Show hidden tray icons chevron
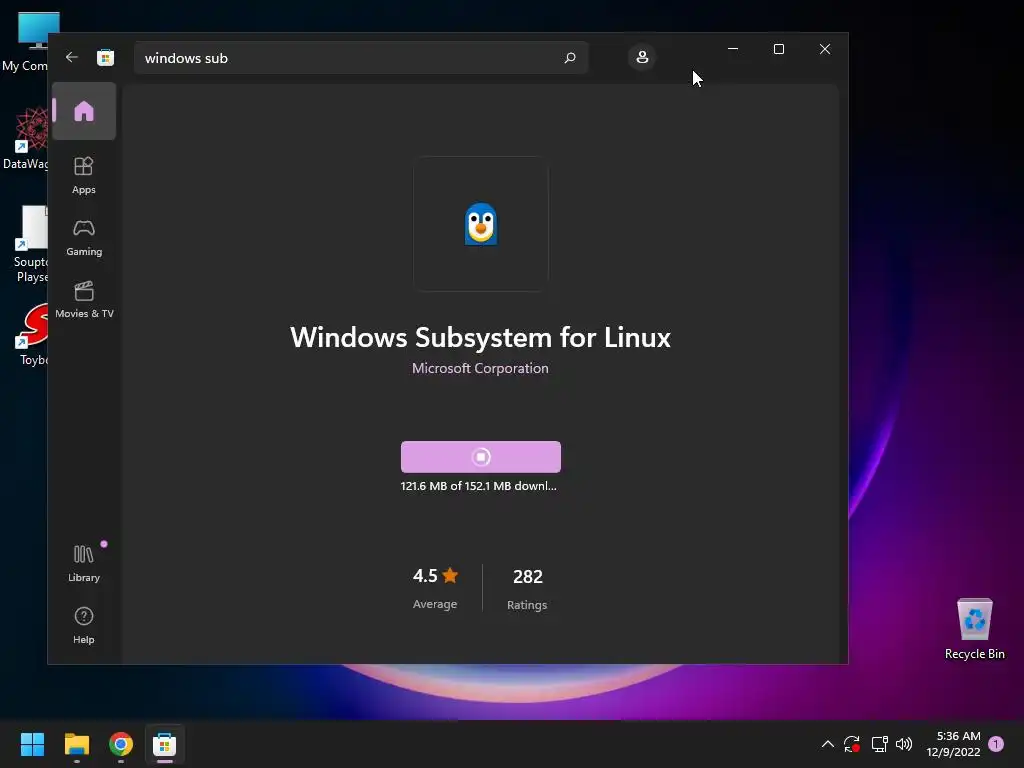Image resolution: width=1024 pixels, height=768 pixels. point(827,744)
